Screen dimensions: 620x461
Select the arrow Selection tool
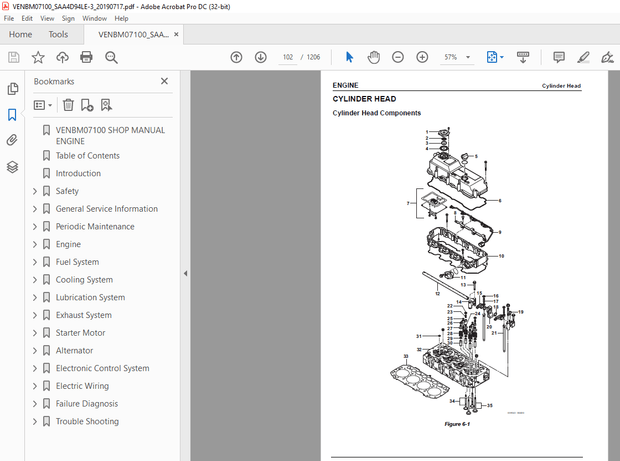[349, 57]
